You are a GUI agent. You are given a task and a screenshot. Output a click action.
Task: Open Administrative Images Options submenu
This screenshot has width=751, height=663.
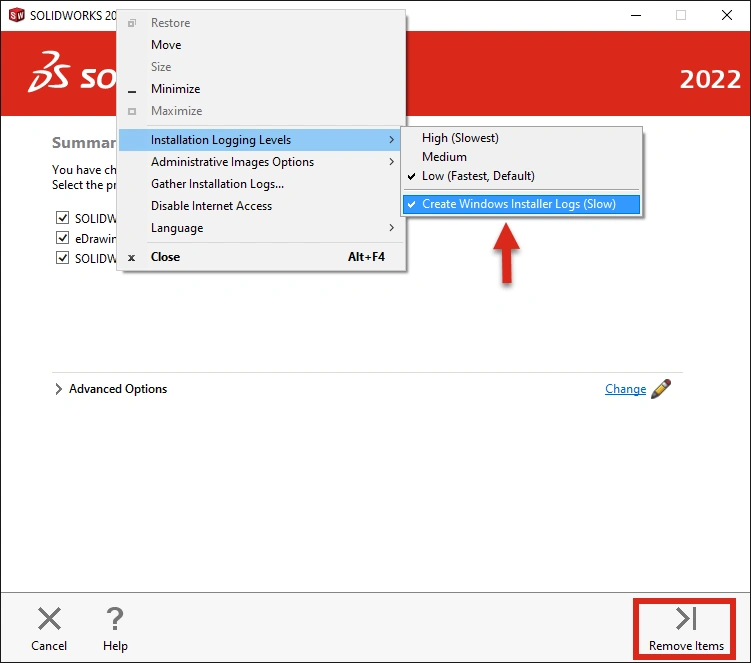[260, 162]
